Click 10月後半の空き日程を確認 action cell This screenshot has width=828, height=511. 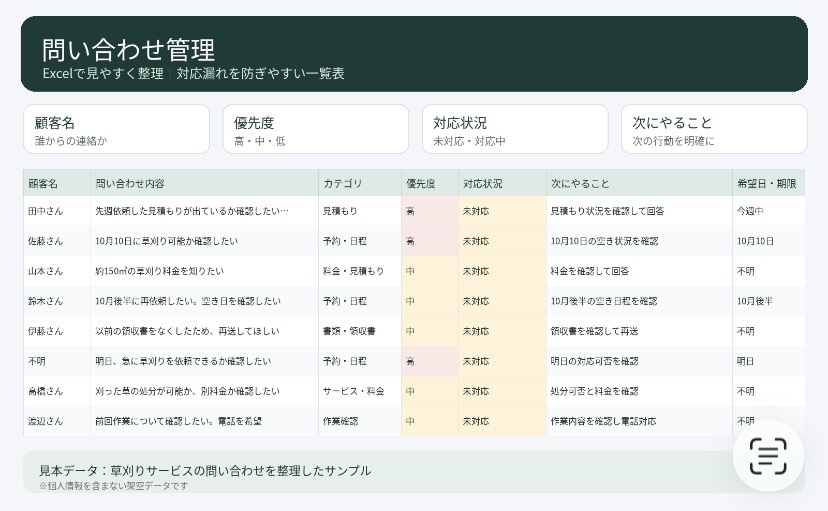click(639, 301)
